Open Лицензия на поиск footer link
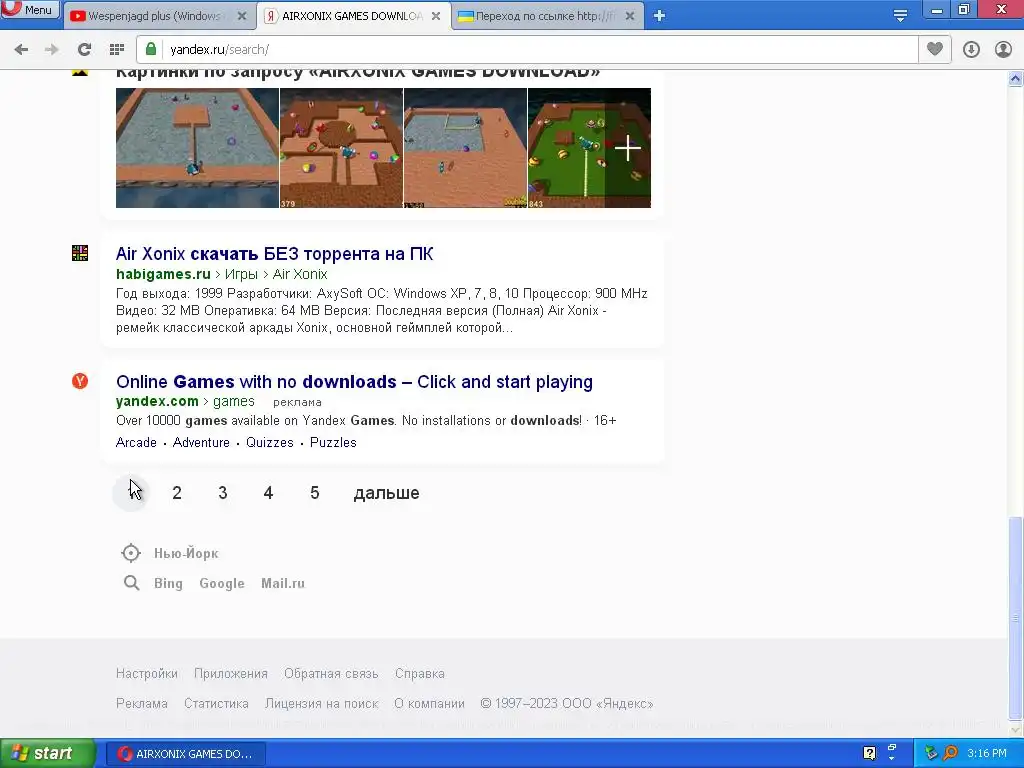The width and height of the screenshot is (1024, 768). coord(321,703)
